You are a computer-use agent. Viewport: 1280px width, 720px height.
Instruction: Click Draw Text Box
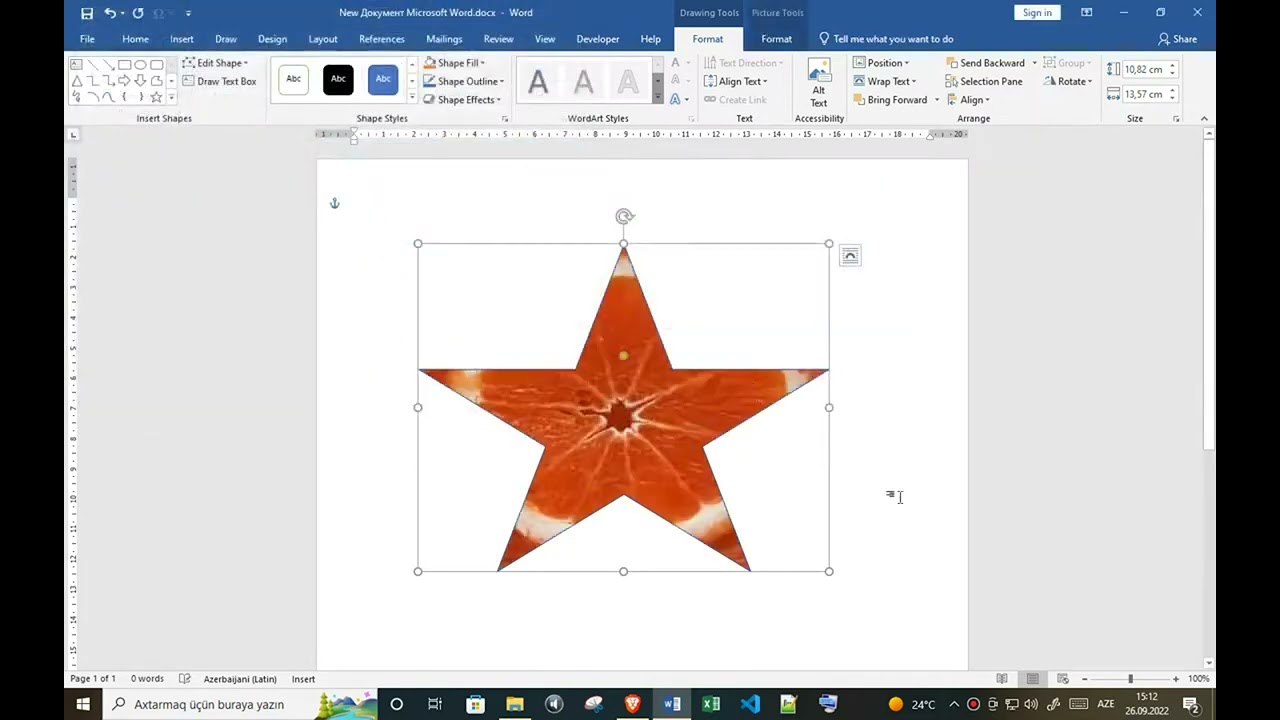click(x=219, y=81)
